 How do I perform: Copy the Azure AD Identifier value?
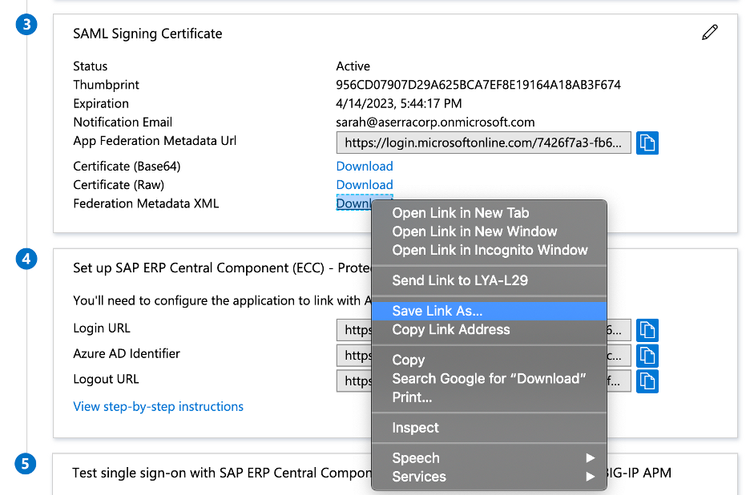647,355
